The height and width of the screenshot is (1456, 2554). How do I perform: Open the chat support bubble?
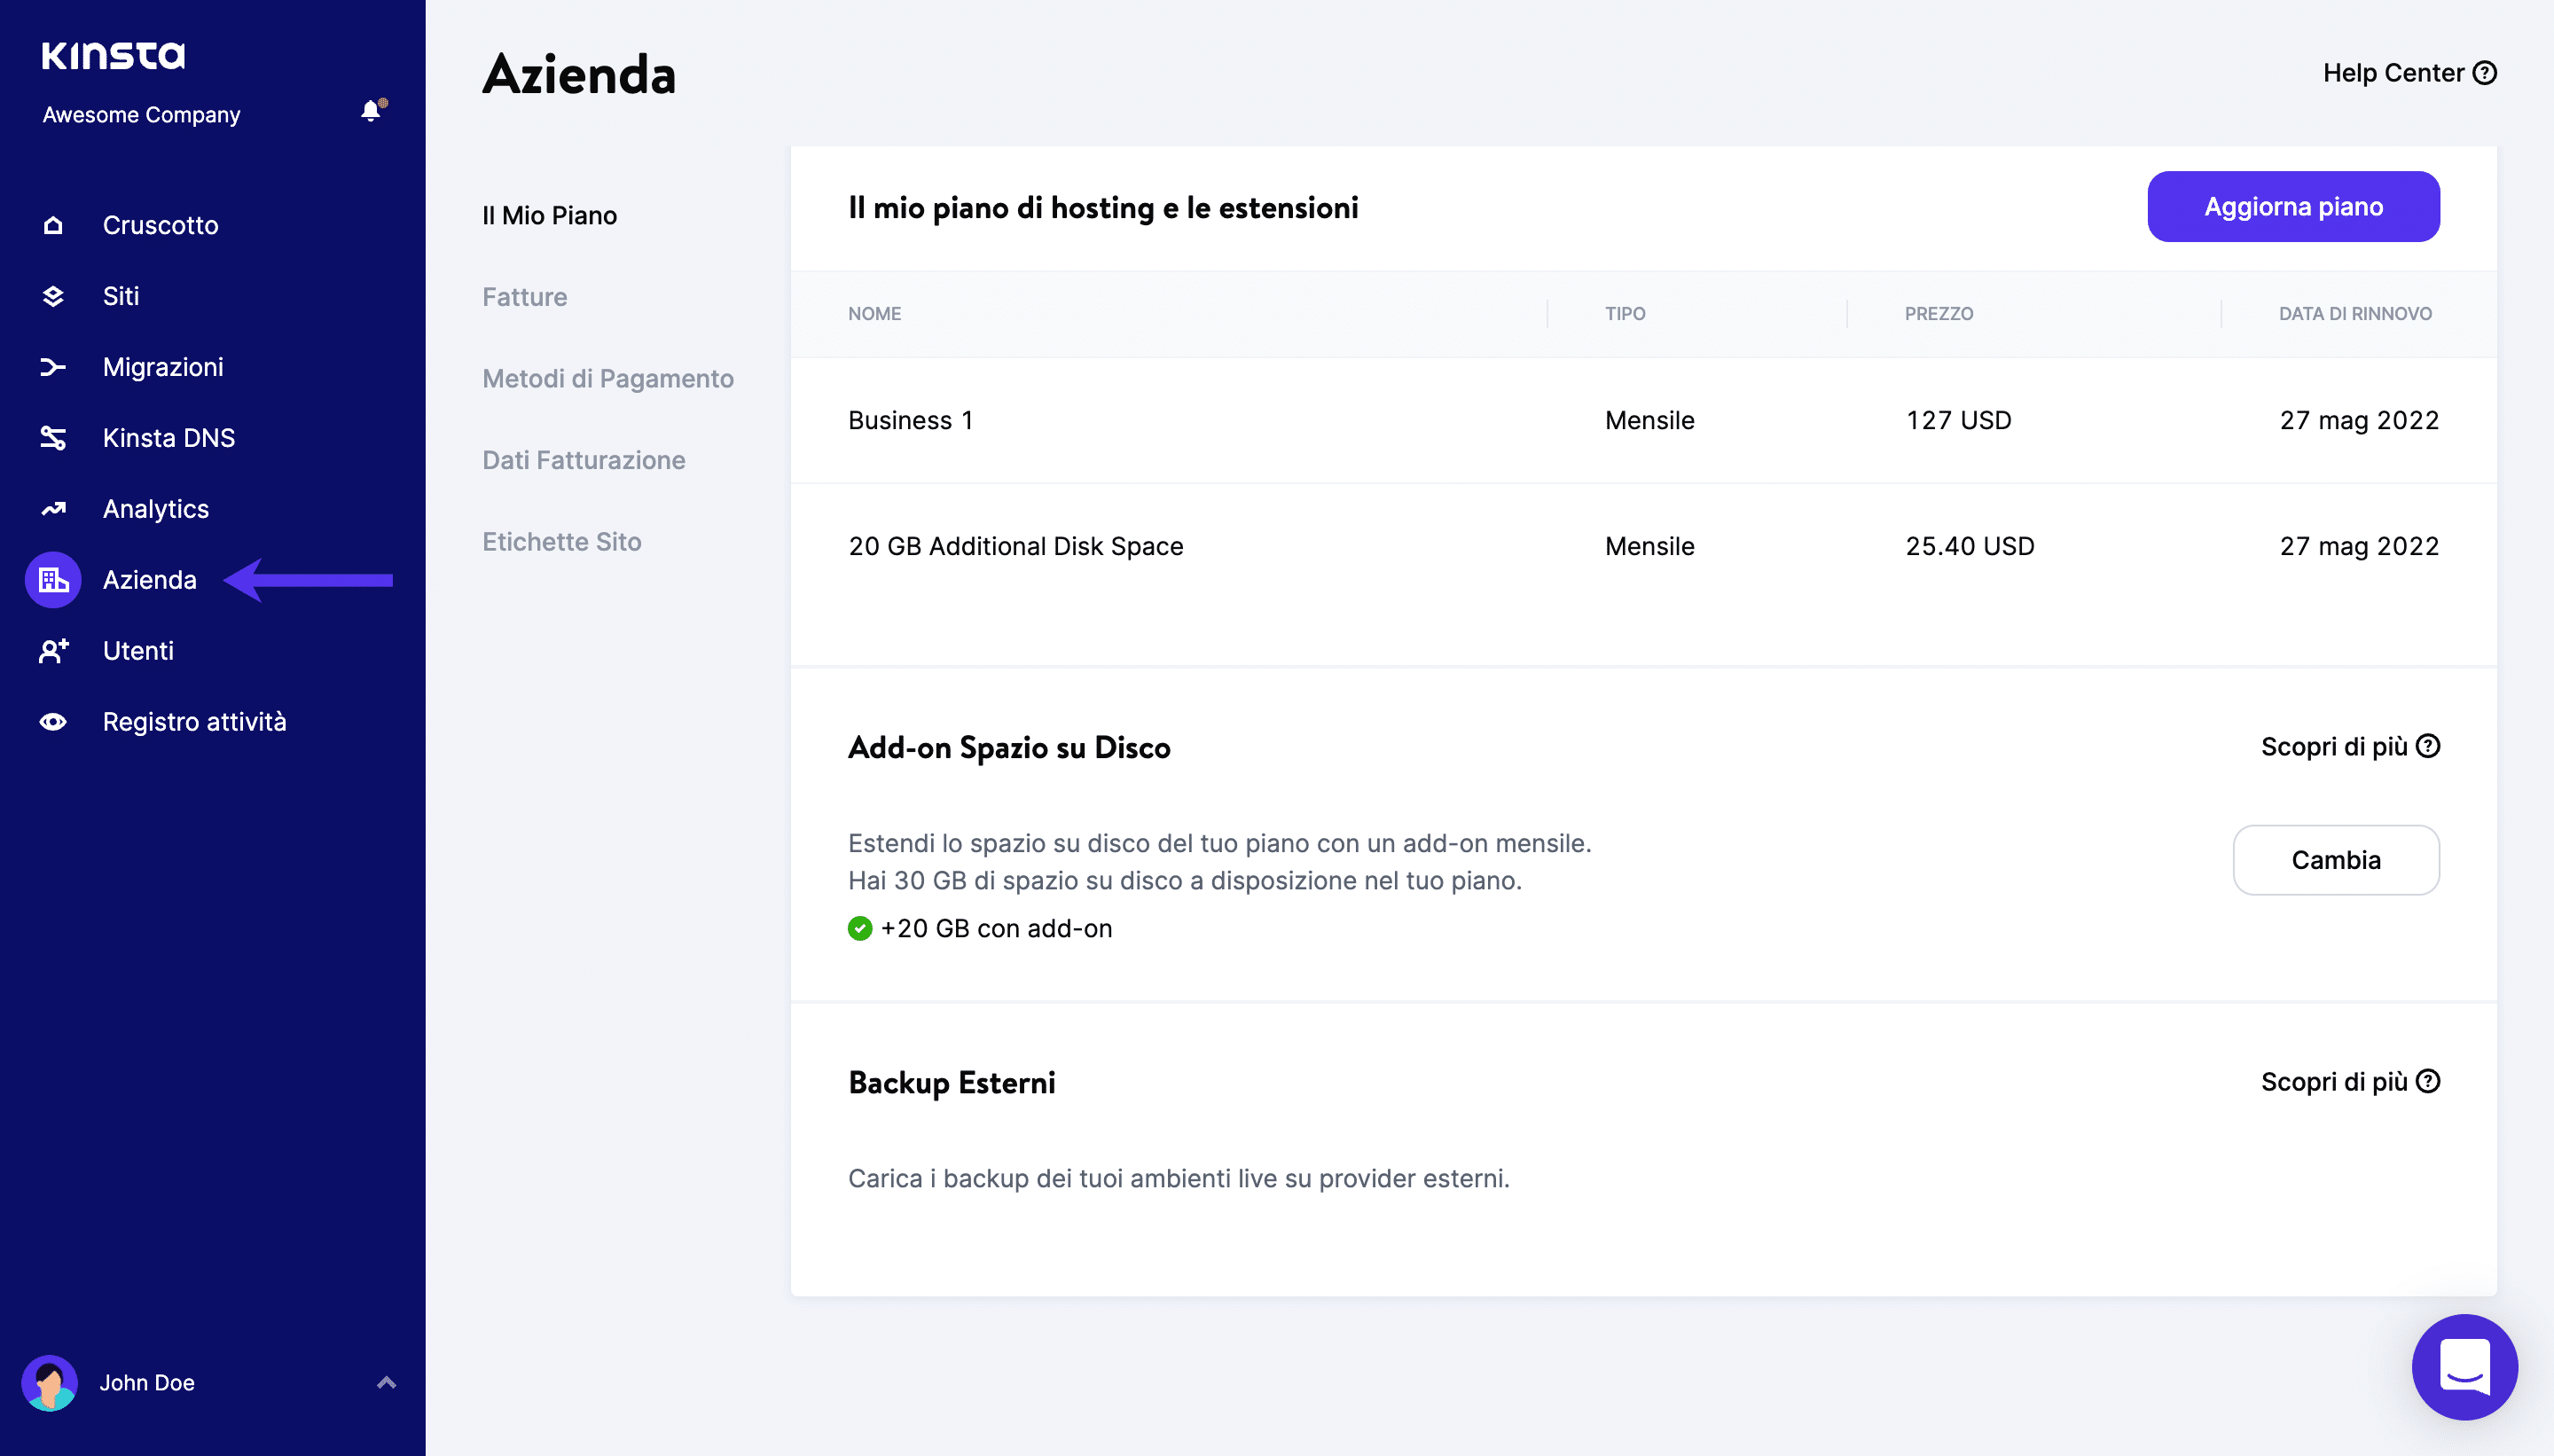[2465, 1367]
